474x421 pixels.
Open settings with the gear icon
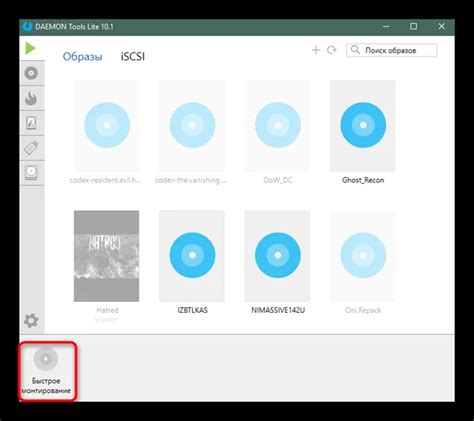pos(31,320)
